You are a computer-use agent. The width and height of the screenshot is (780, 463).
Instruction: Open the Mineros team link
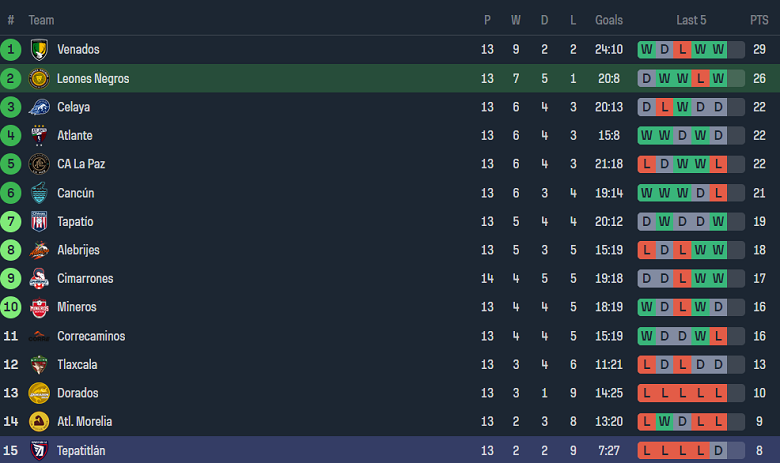coord(77,307)
